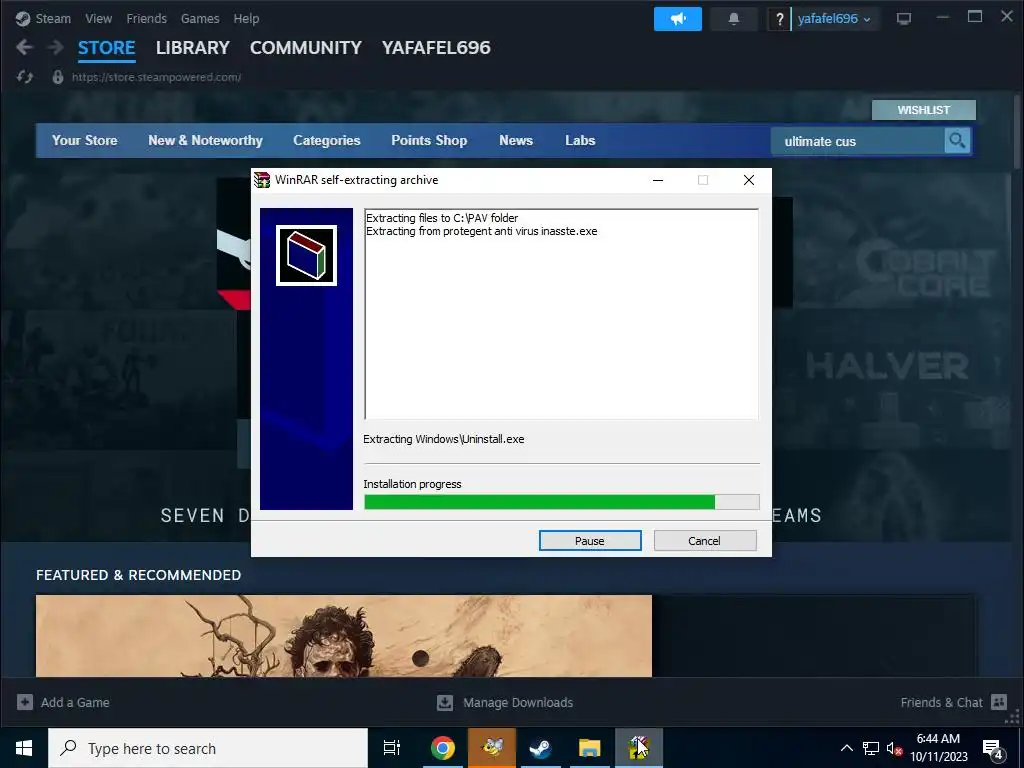The image size is (1024, 768).
Task: Open Friends & Chat
Action: pos(941,703)
